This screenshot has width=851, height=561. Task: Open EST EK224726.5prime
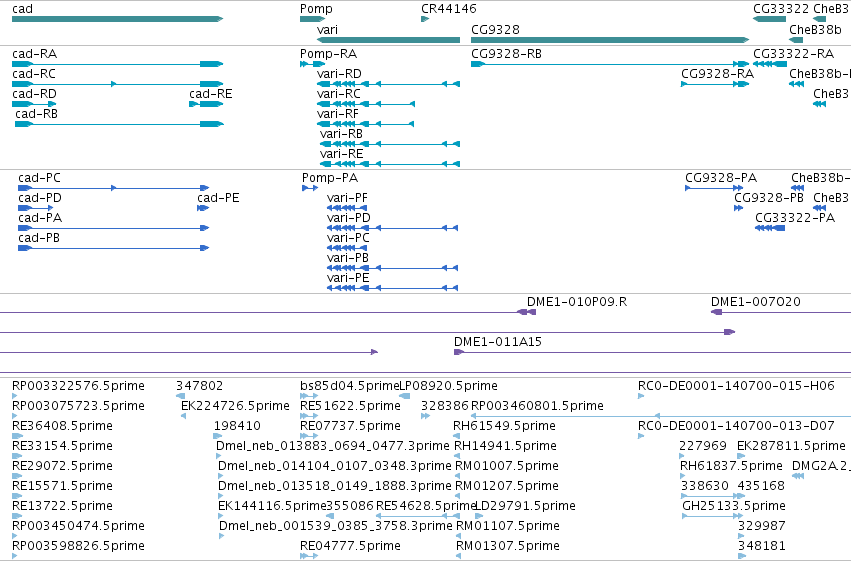click(235, 406)
